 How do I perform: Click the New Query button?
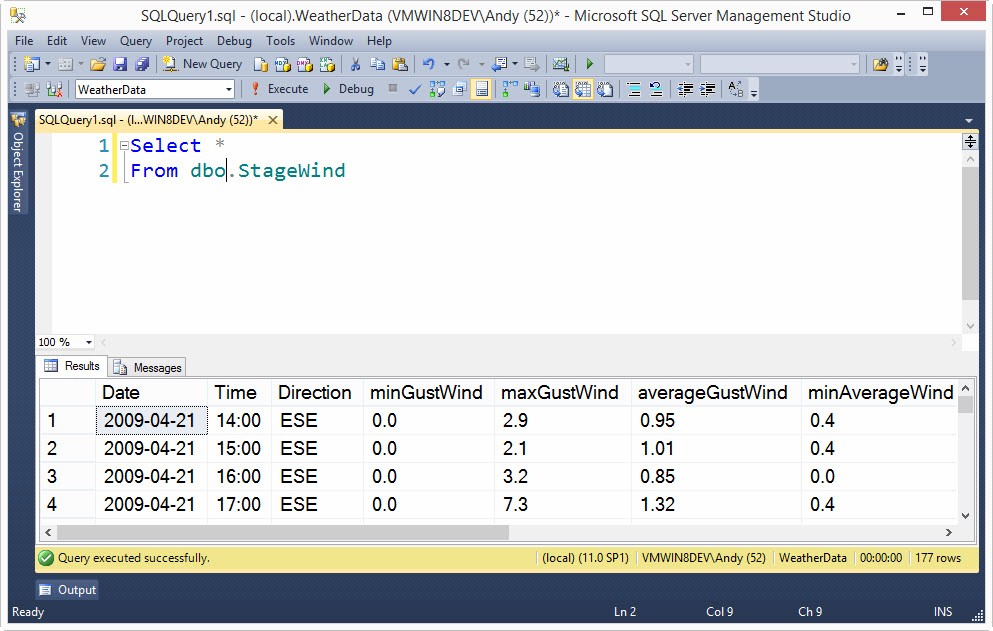pyautogui.click(x=203, y=64)
